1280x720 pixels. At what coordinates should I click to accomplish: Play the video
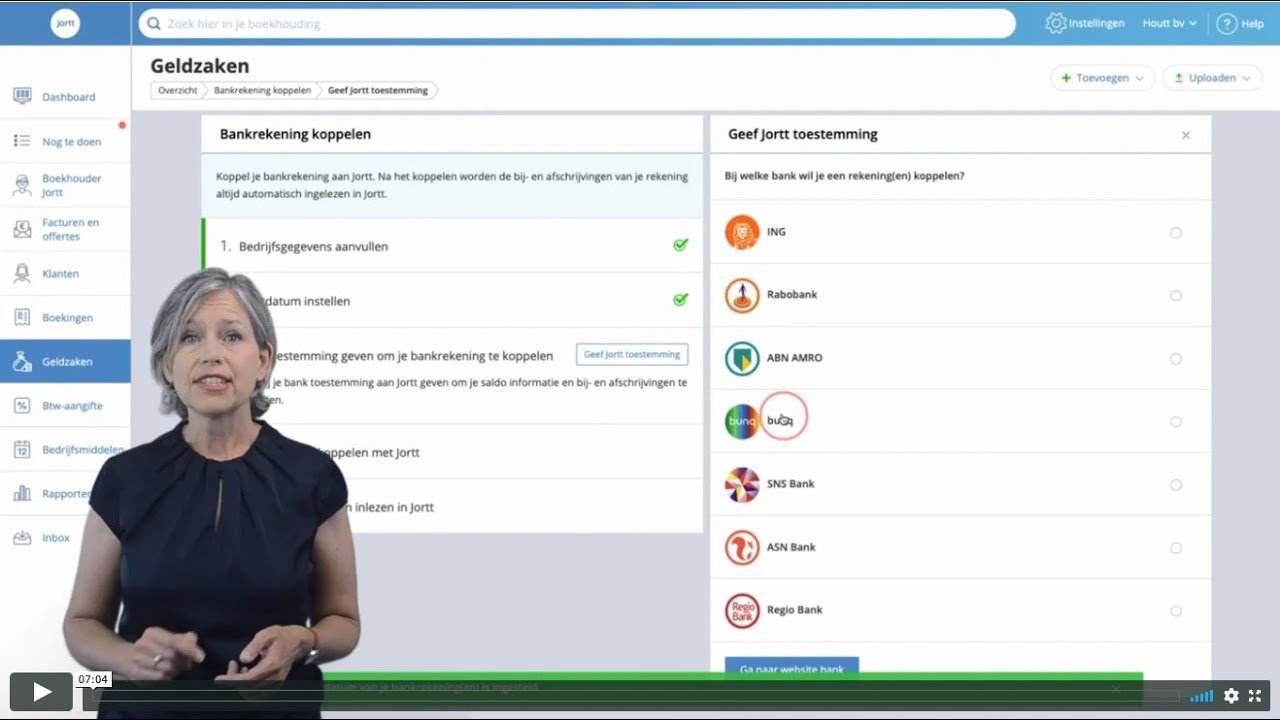pos(41,692)
